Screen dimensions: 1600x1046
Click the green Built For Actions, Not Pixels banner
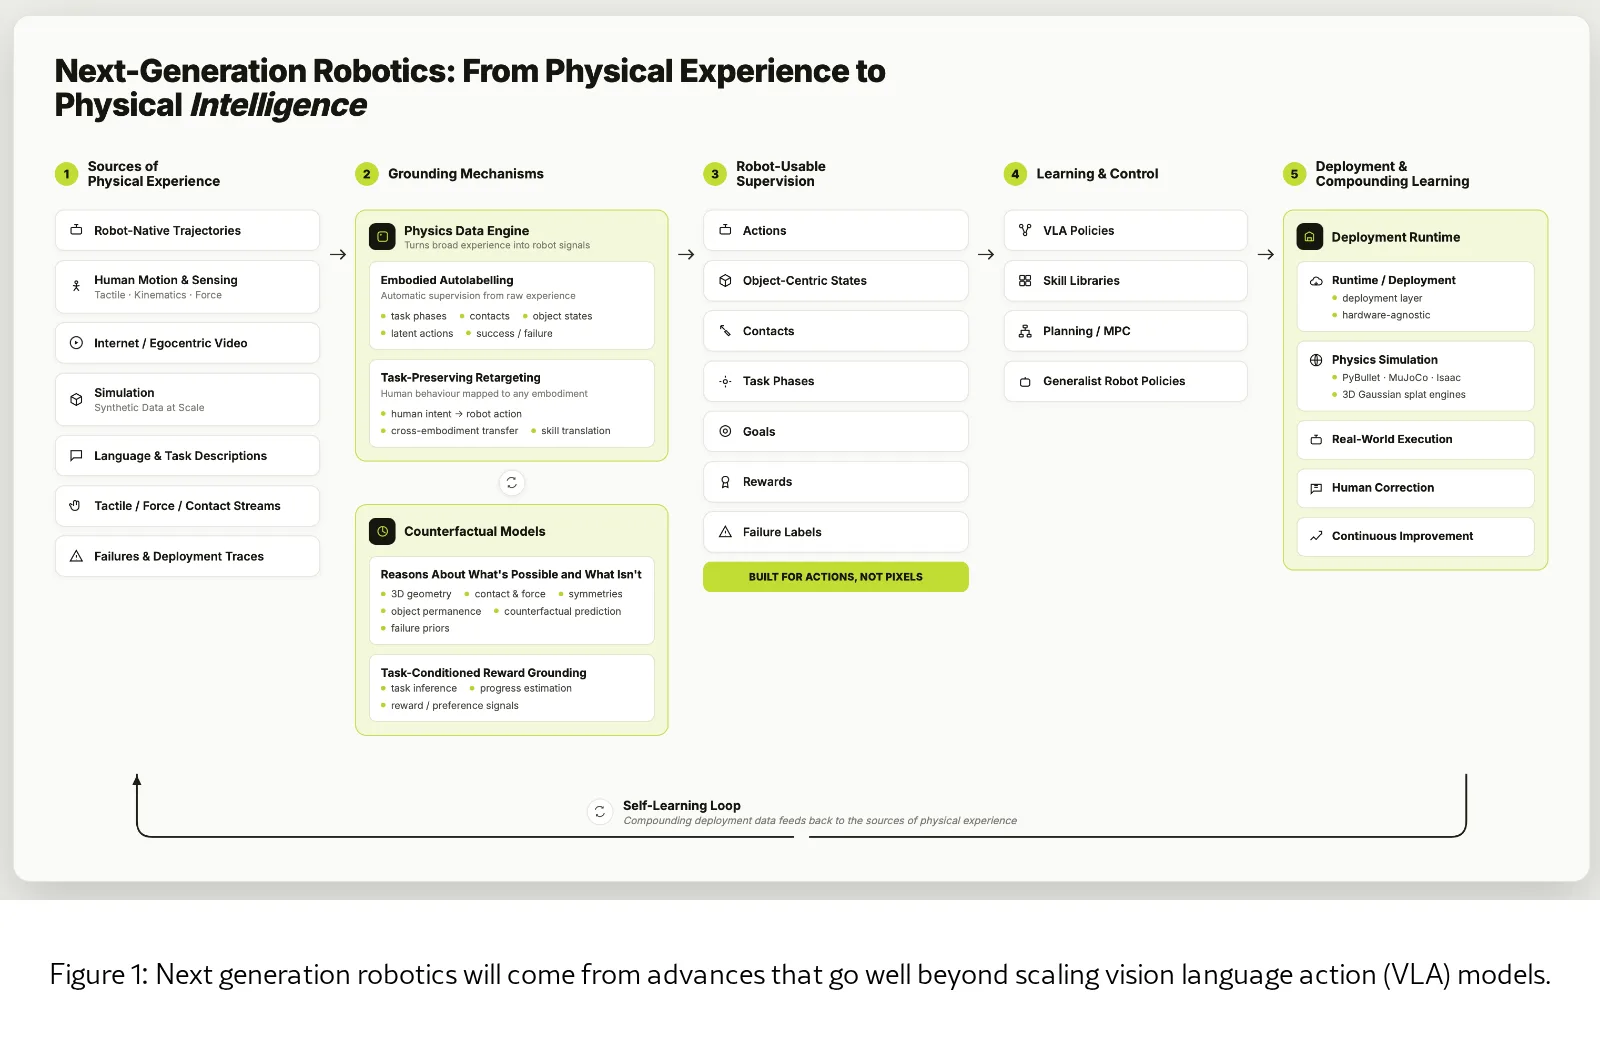coord(835,577)
